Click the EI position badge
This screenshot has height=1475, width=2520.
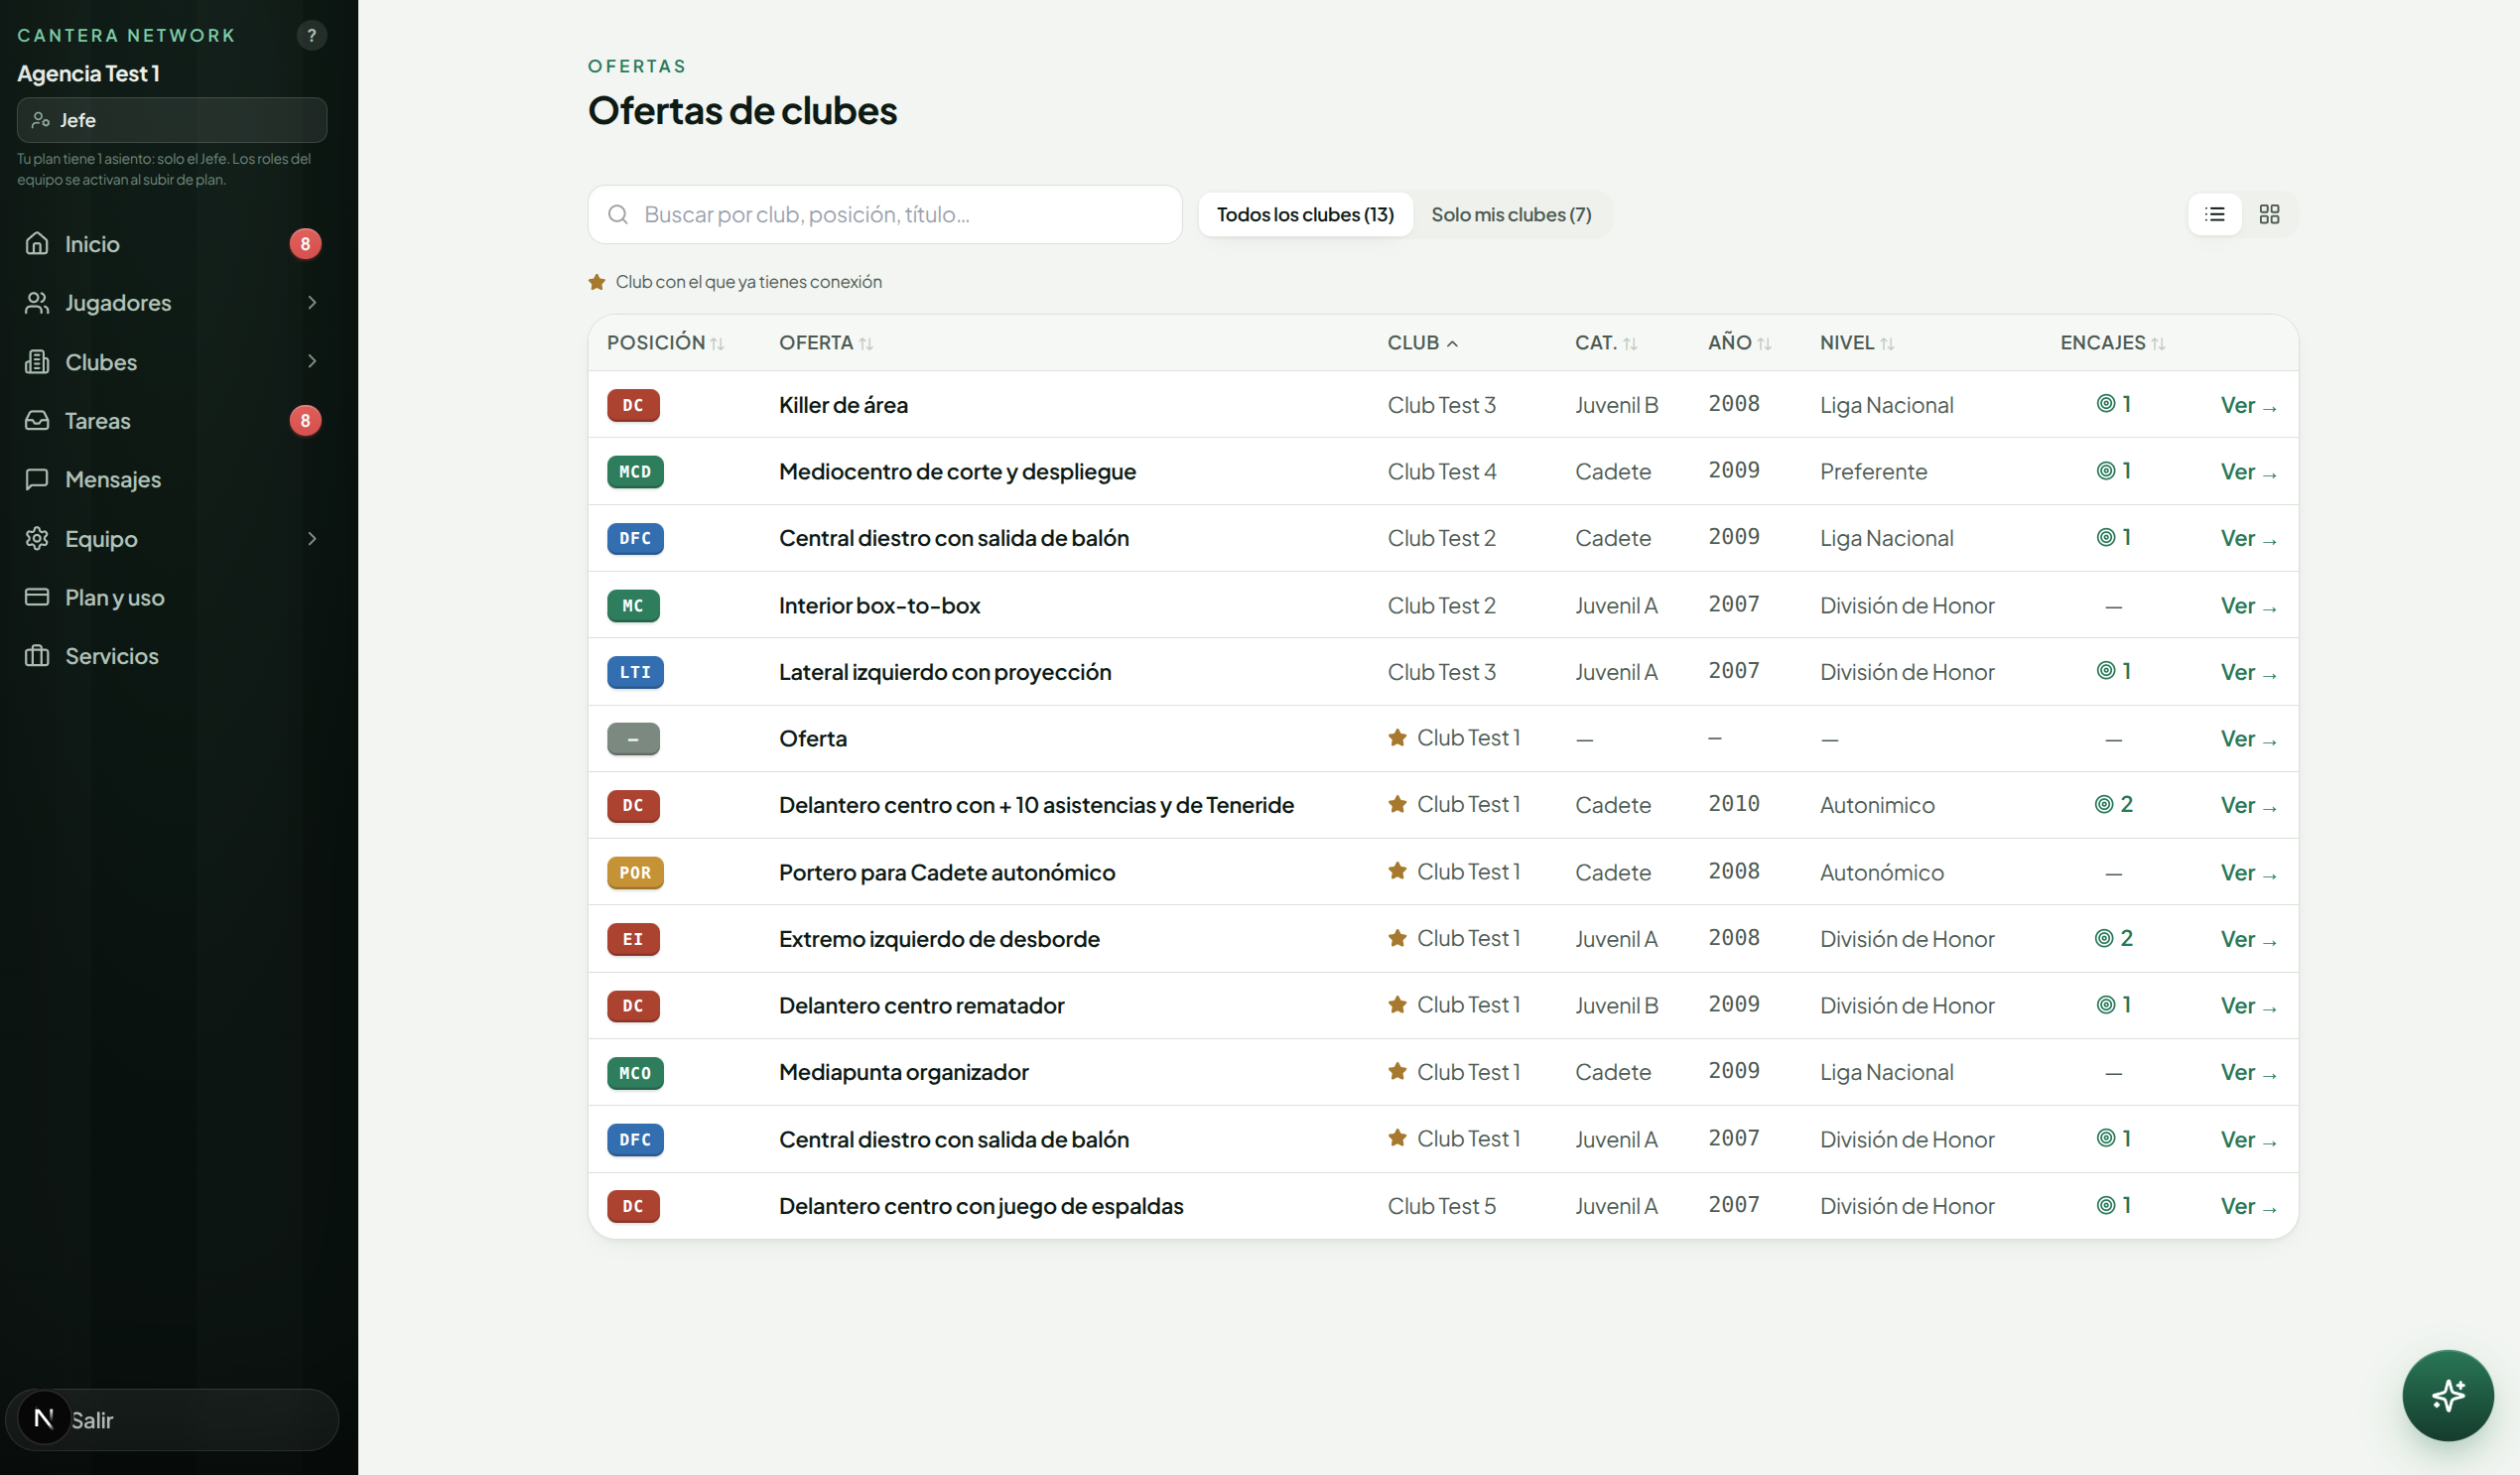click(x=633, y=939)
